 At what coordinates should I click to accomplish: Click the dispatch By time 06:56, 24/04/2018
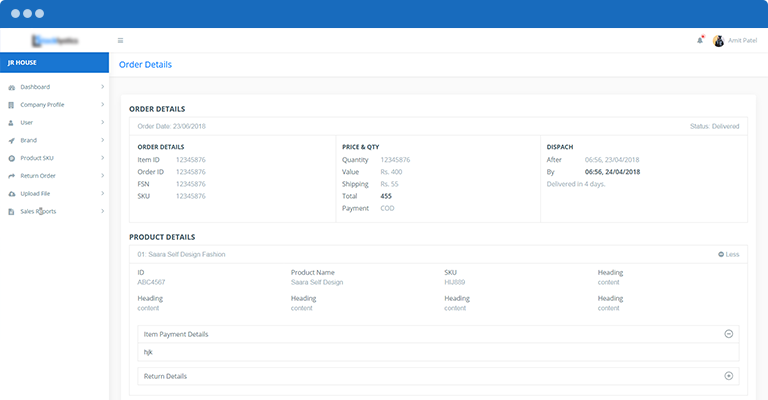[612, 172]
